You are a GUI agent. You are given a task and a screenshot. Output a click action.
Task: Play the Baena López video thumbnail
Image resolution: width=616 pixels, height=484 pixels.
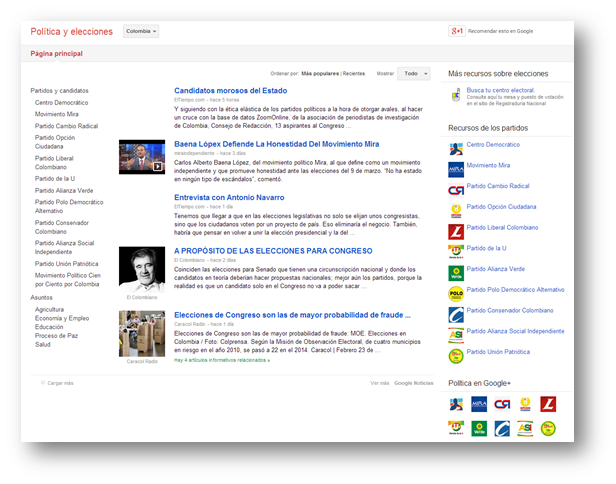[142, 156]
